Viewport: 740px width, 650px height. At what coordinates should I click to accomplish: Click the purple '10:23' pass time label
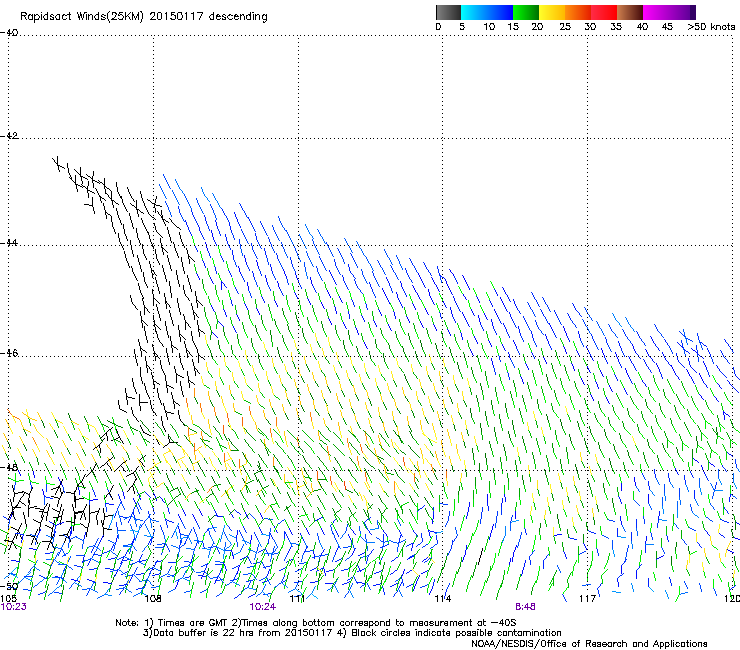coord(14,607)
